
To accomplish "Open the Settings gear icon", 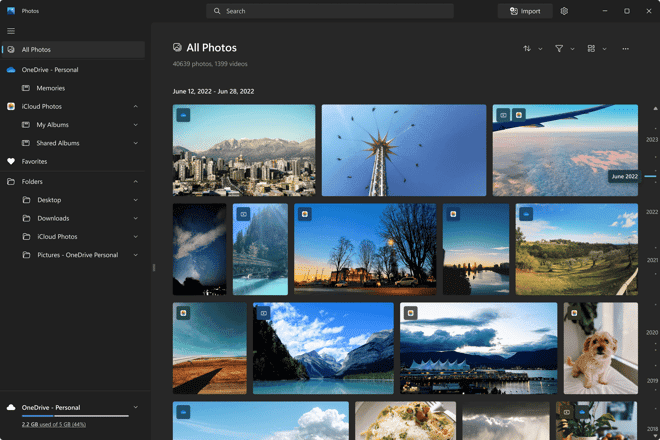I will click(564, 11).
